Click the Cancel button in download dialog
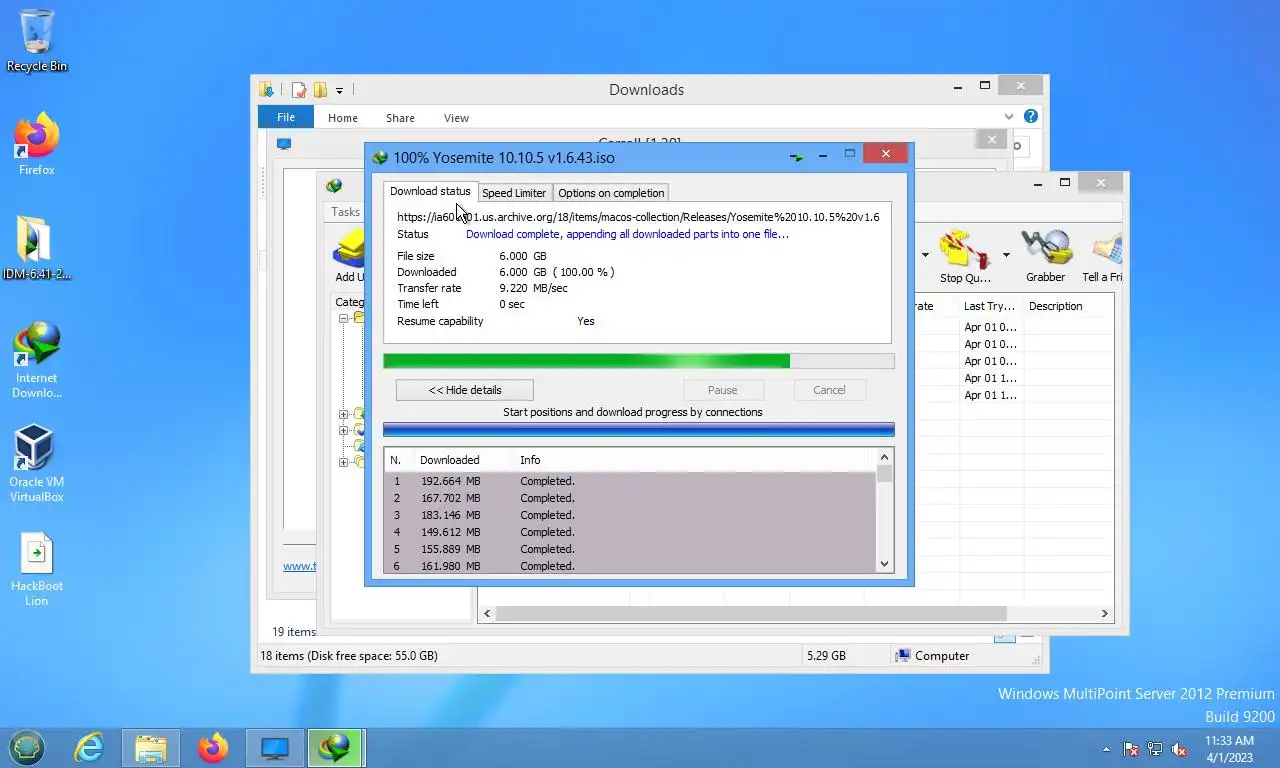 click(829, 390)
